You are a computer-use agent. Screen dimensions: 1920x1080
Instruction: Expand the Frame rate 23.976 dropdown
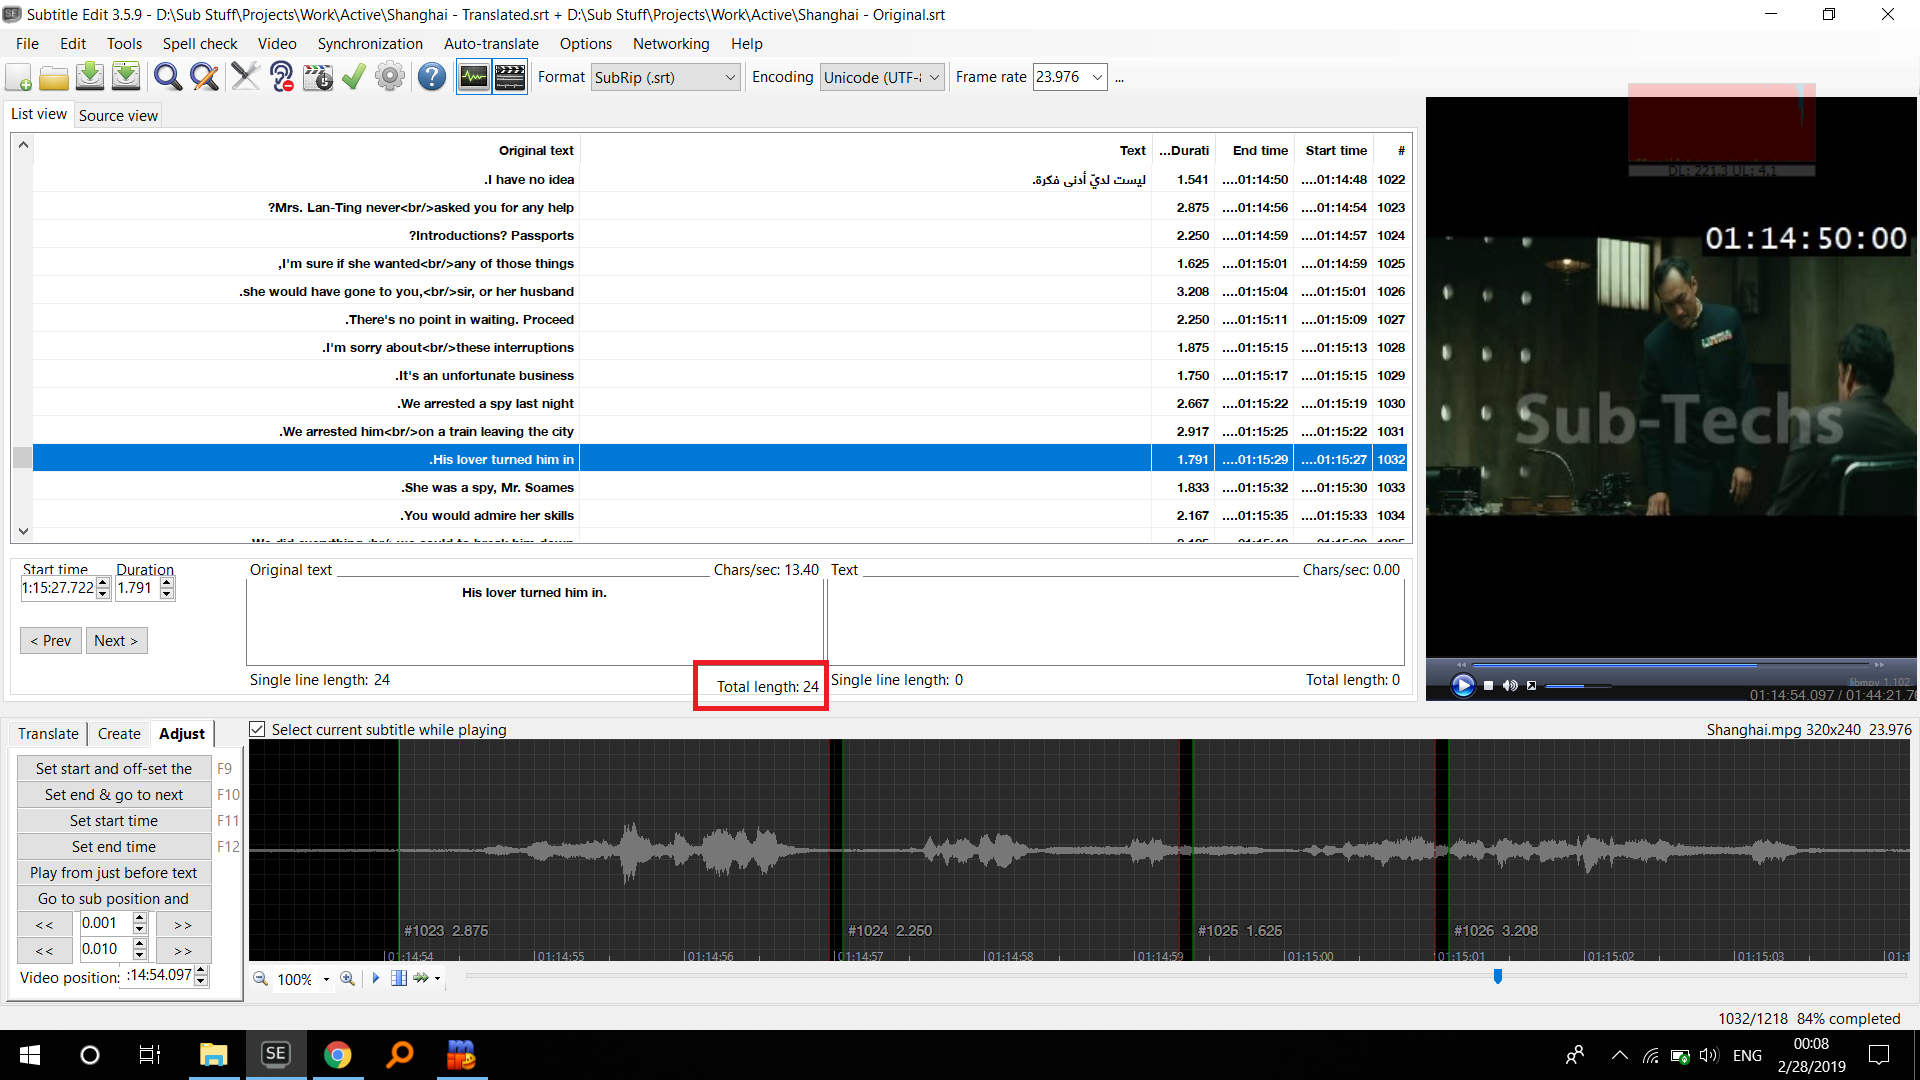point(1097,78)
